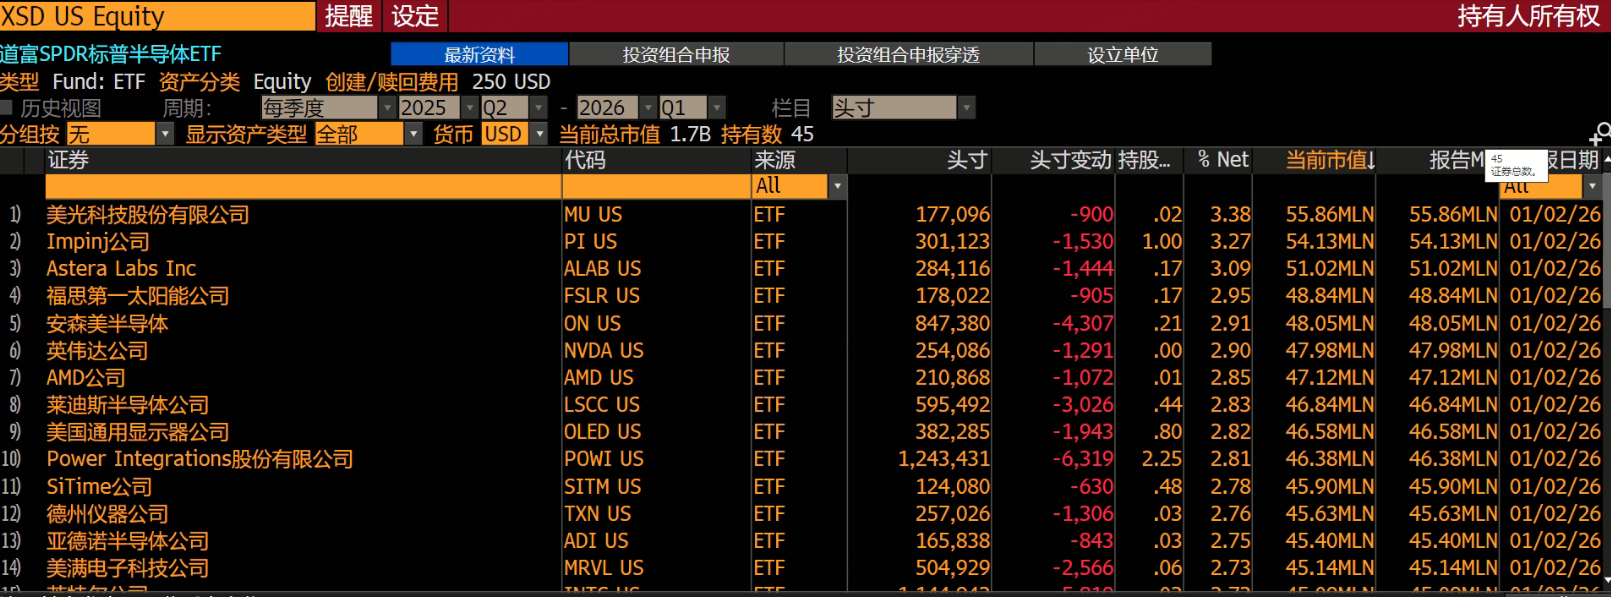Open the 栏目 头寸 dropdown

tap(966, 107)
